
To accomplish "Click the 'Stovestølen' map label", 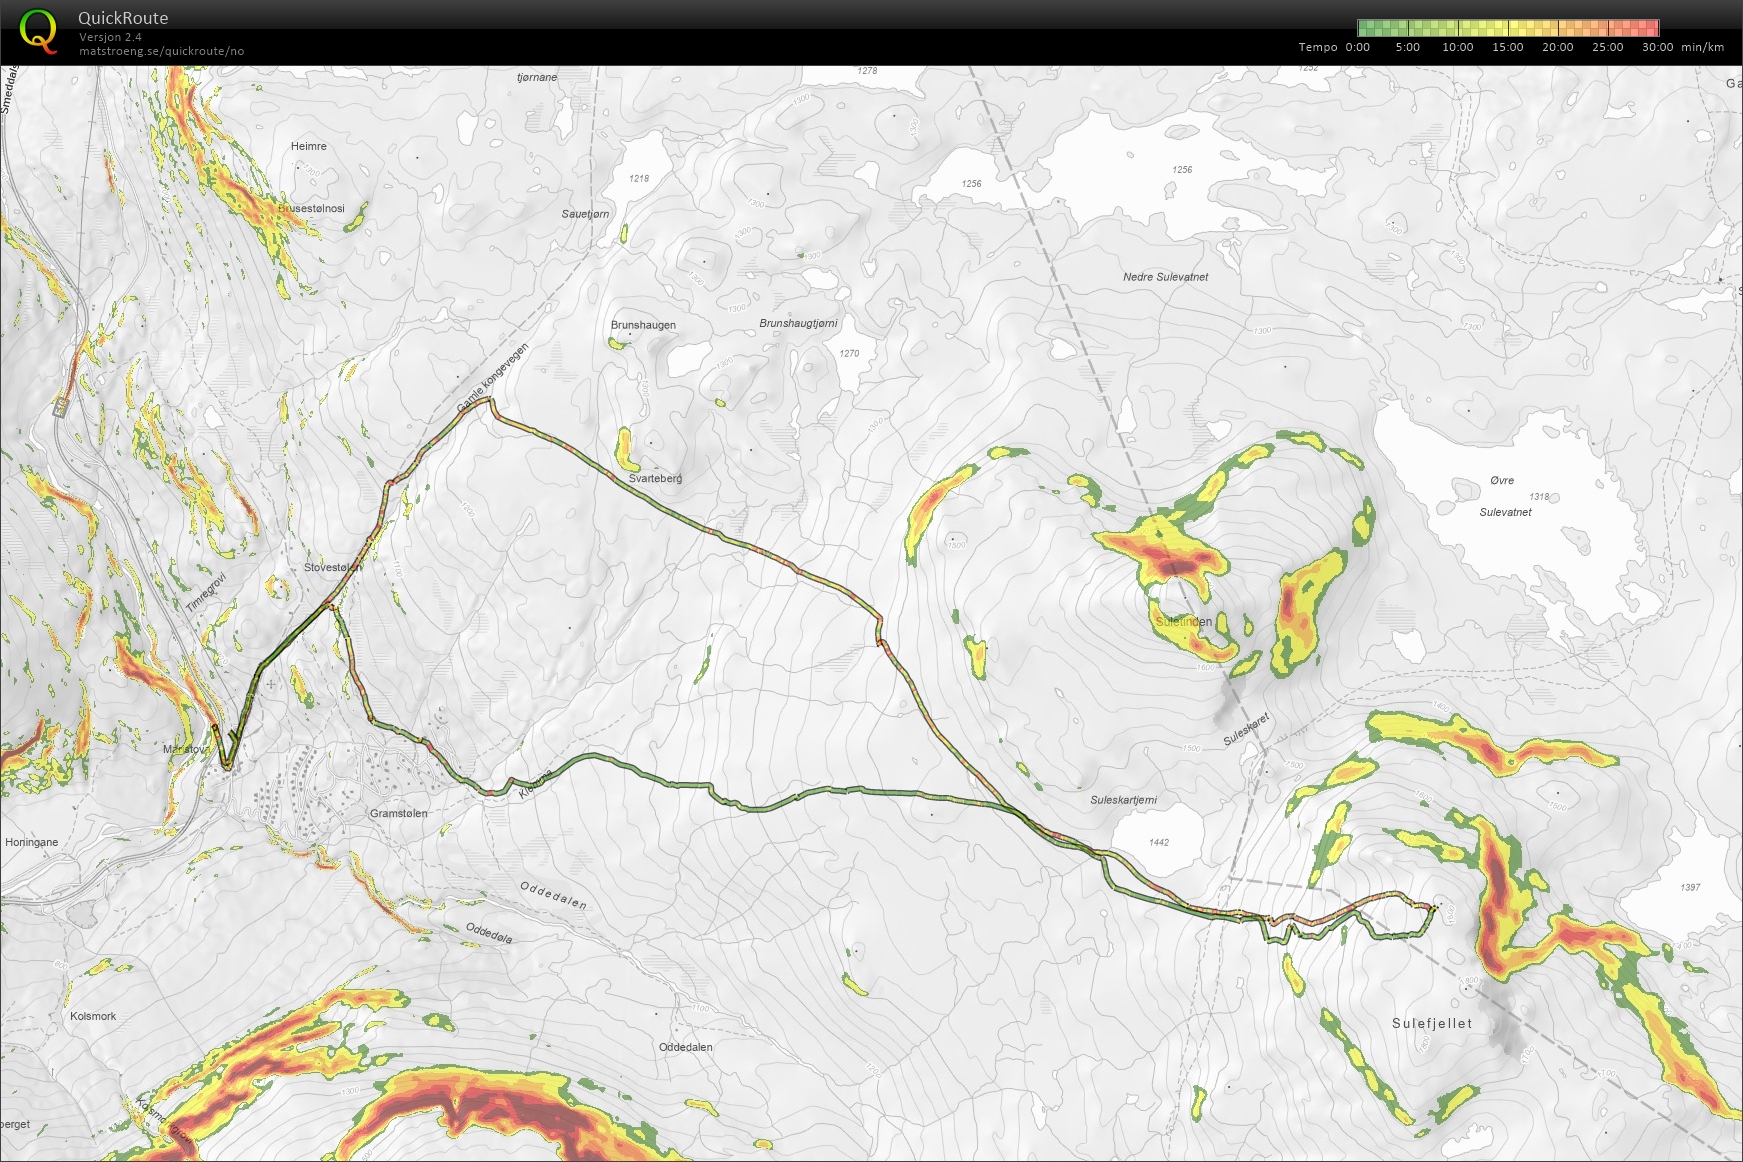I will (333, 567).
